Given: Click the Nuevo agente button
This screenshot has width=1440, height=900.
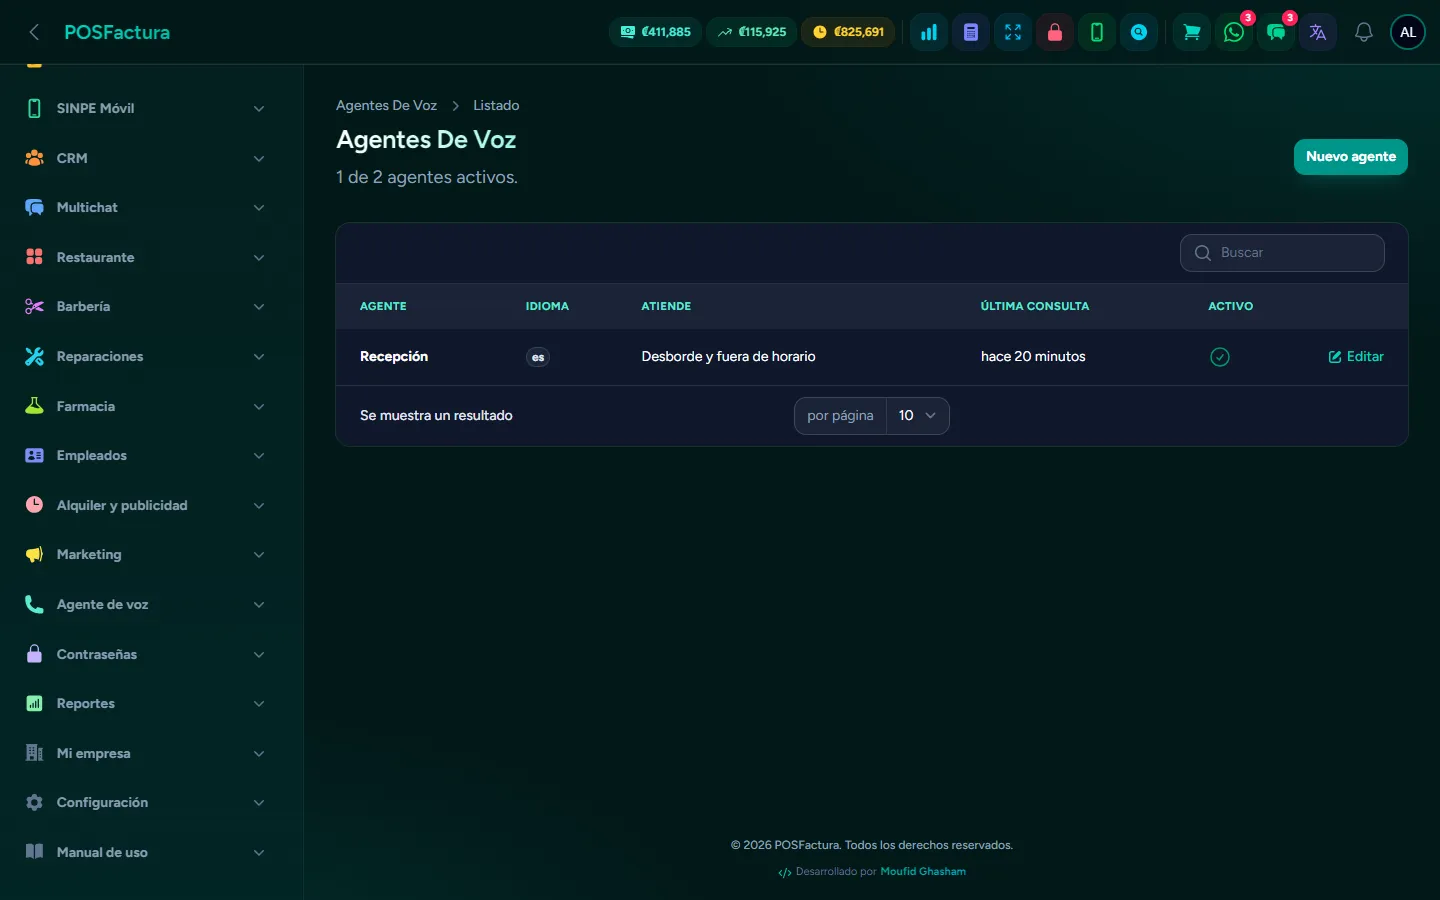Looking at the screenshot, I should coord(1350,157).
